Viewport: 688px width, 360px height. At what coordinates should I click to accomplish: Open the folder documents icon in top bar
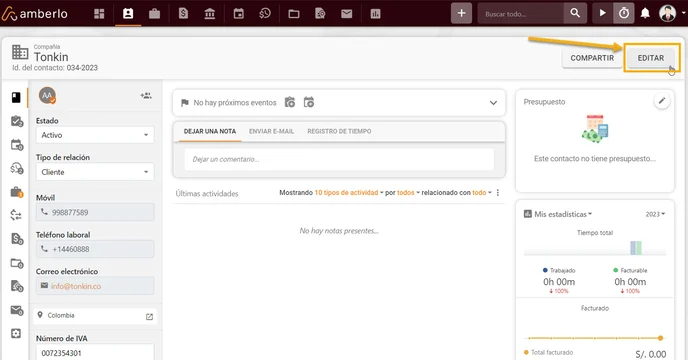point(294,14)
